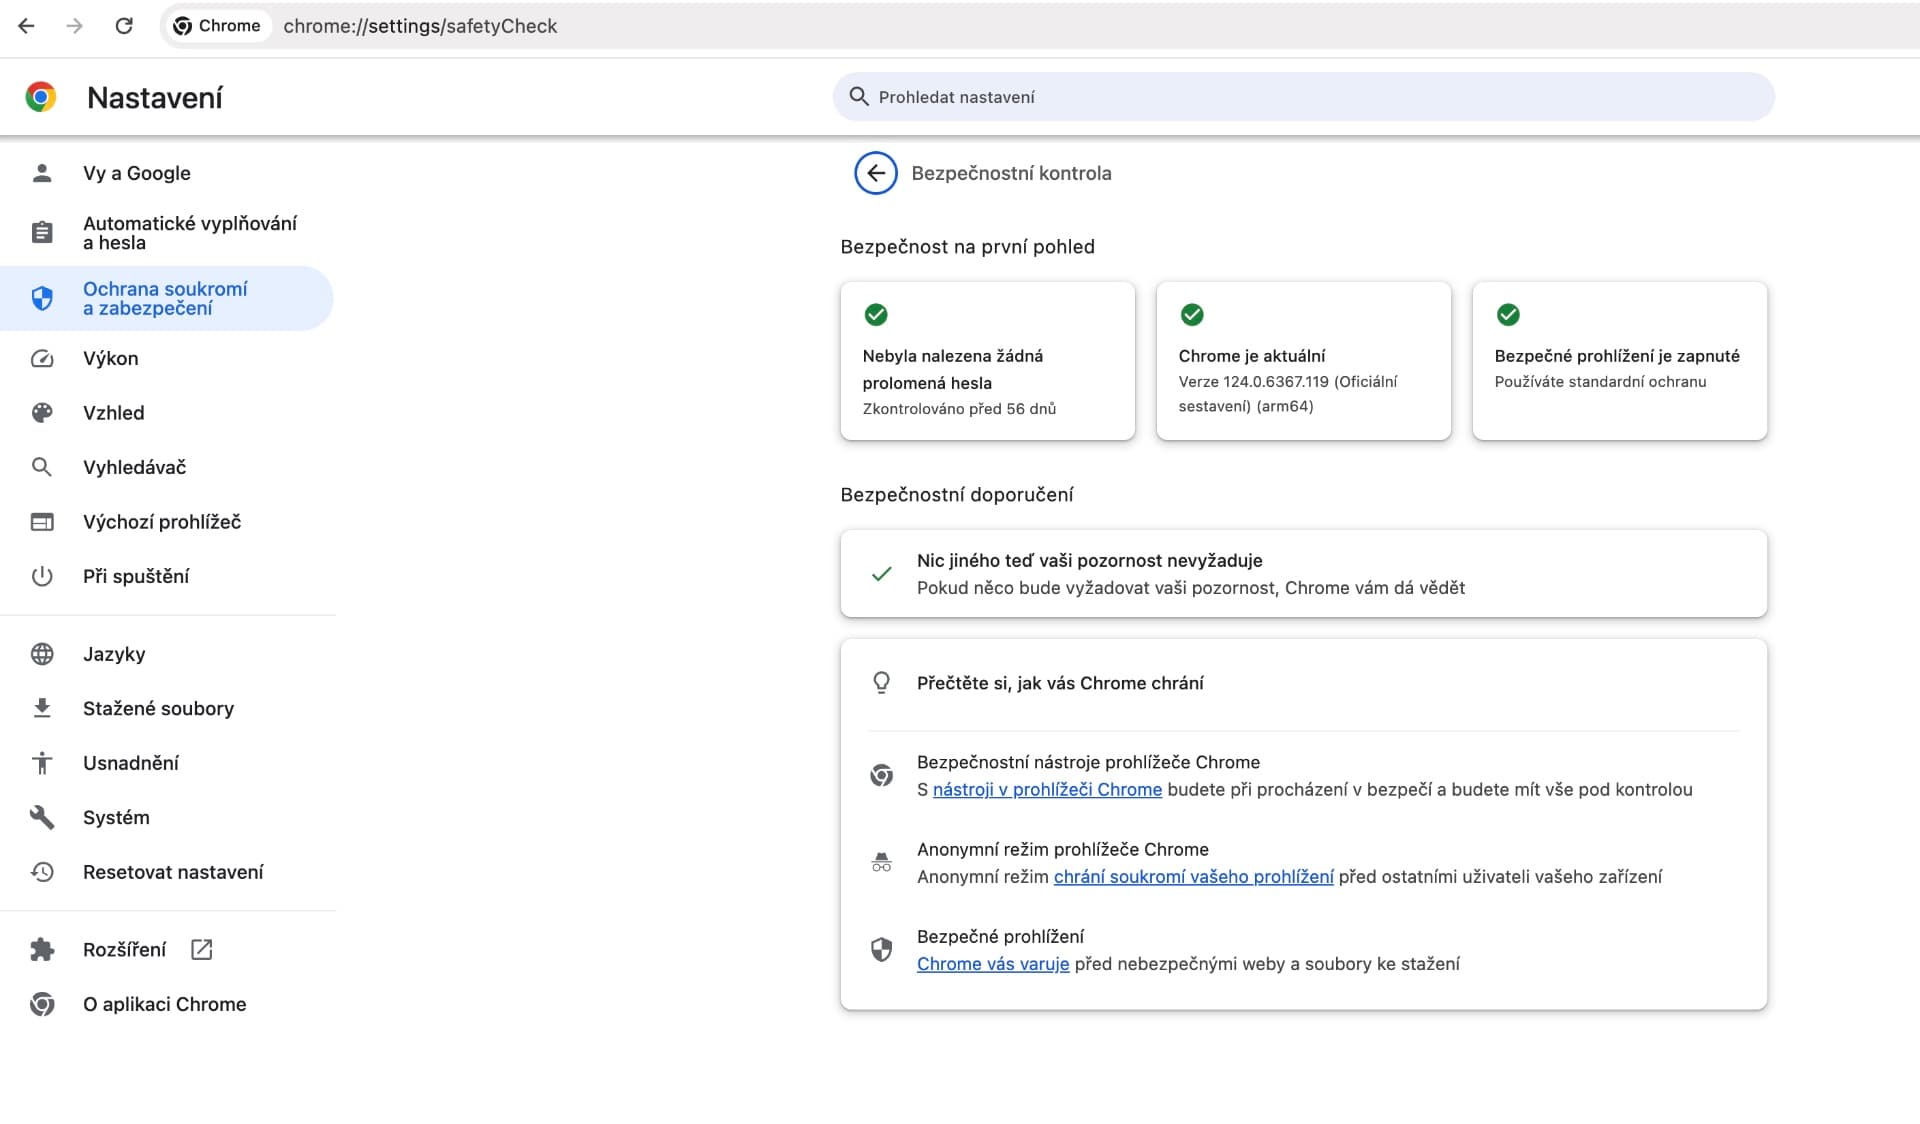Screen dimensions: 1920x1124
Task: Focus the Prohledat nastavení search field
Action: [1303, 97]
